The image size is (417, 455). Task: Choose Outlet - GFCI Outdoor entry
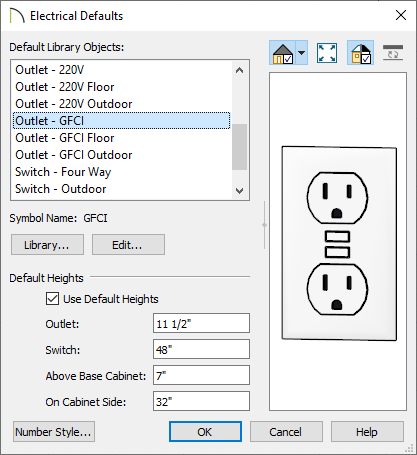pyautogui.click(x=74, y=155)
